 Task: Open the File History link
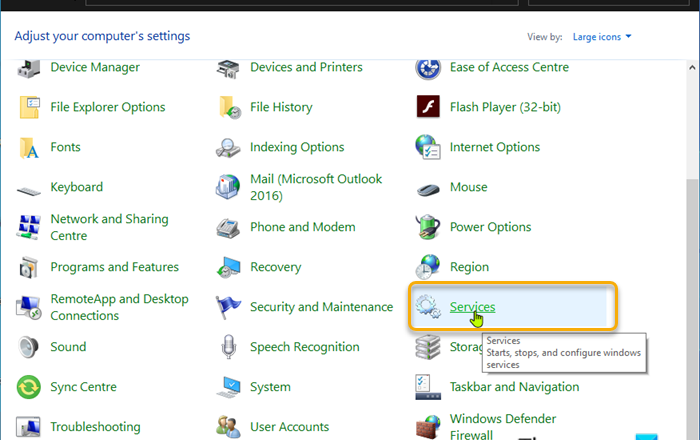click(281, 107)
